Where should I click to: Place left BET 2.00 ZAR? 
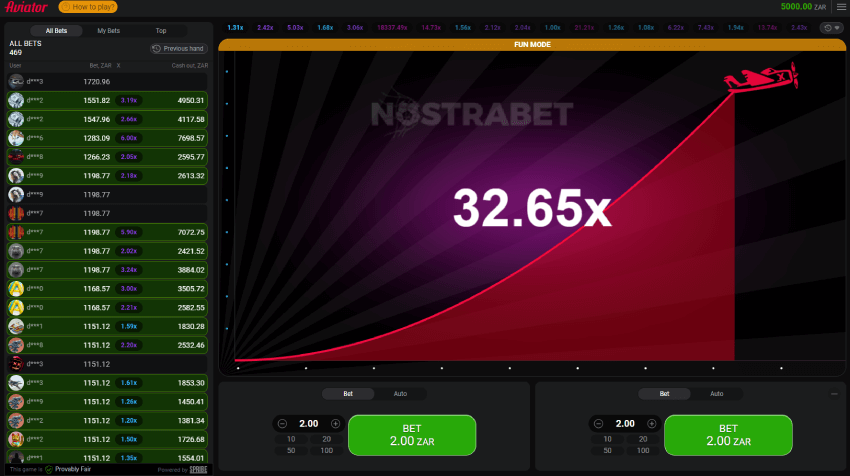[x=412, y=435]
